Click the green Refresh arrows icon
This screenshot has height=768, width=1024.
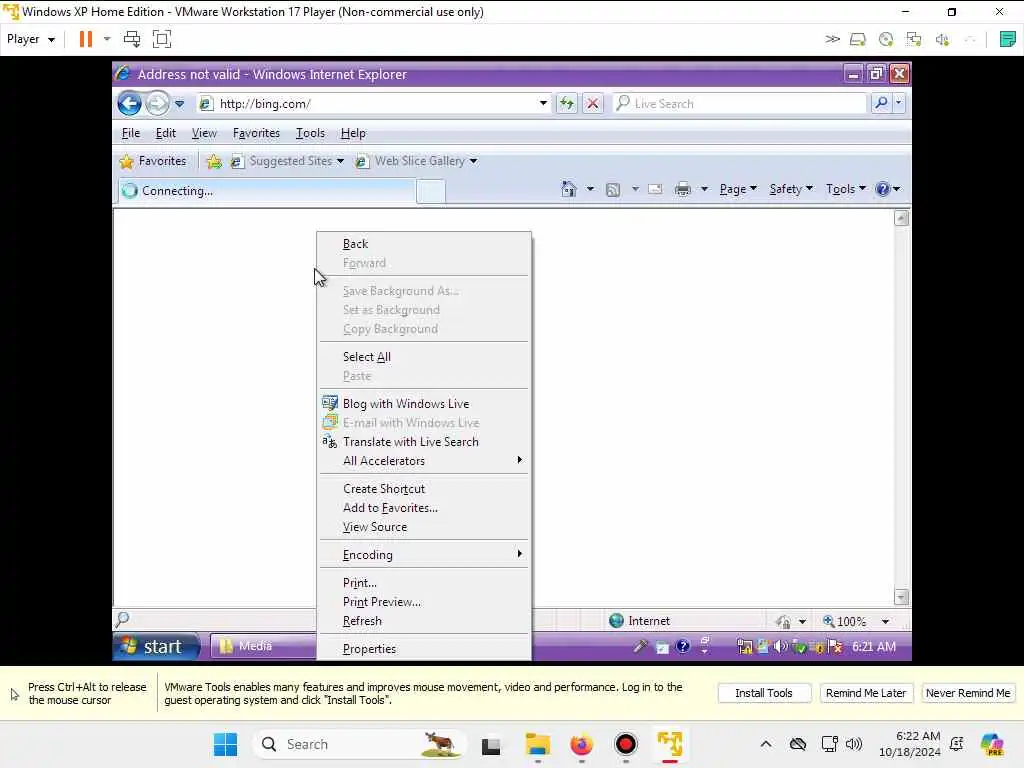point(566,103)
